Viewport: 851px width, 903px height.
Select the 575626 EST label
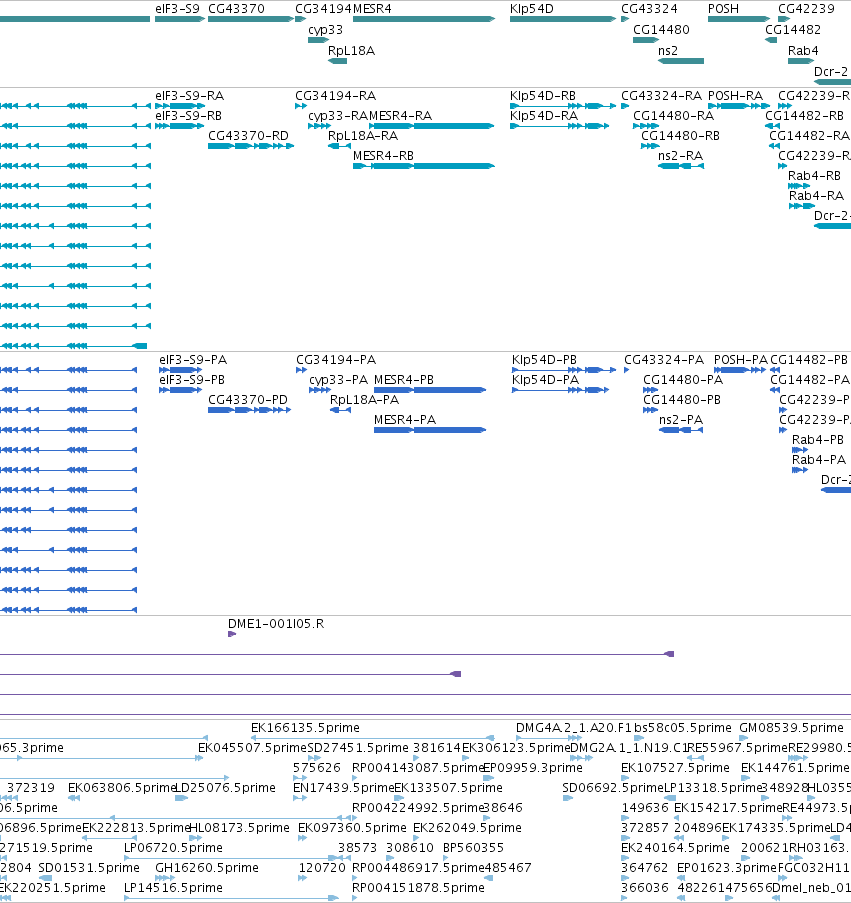pyautogui.click(x=317, y=768)
